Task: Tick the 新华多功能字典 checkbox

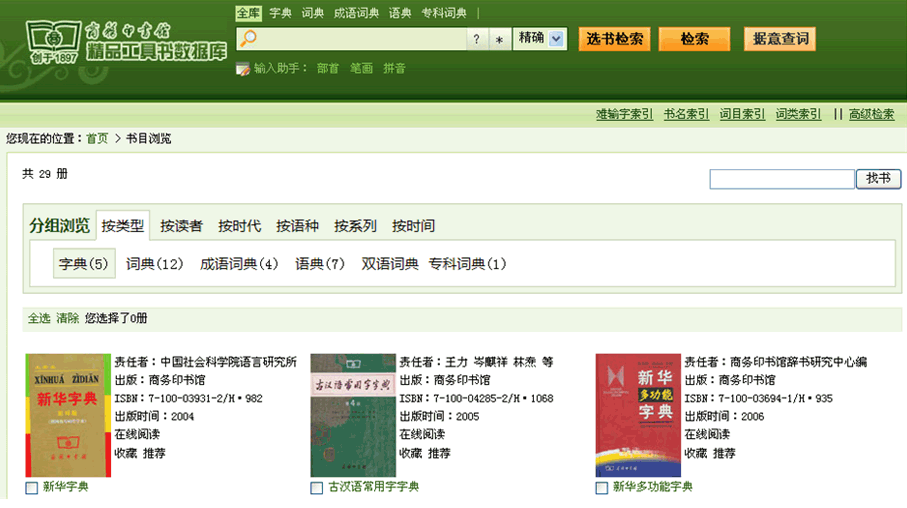Action: 602,488
